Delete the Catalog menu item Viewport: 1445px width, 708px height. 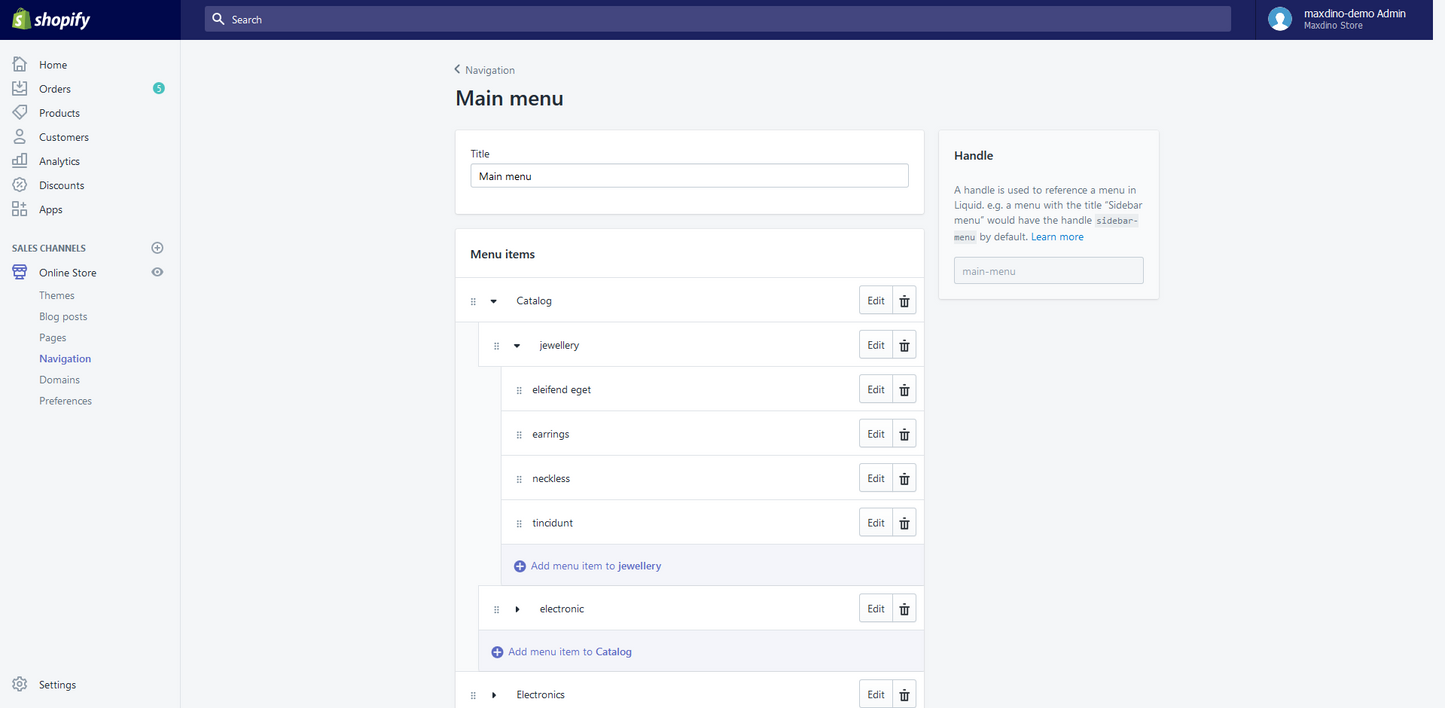pyautogui.click(x=903, y=300)
